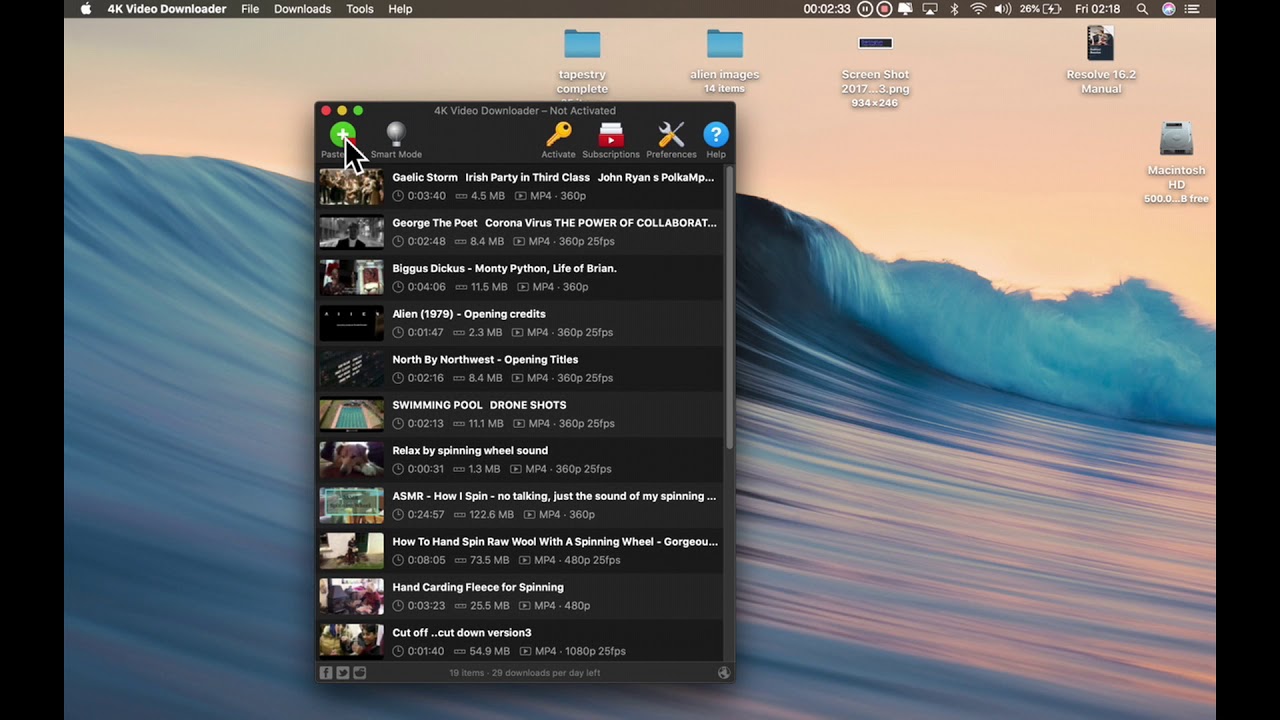The height and width of the screenshot is (720, 1280).
Task: Click the 73.5 MB size value
Action: (489, 560)
